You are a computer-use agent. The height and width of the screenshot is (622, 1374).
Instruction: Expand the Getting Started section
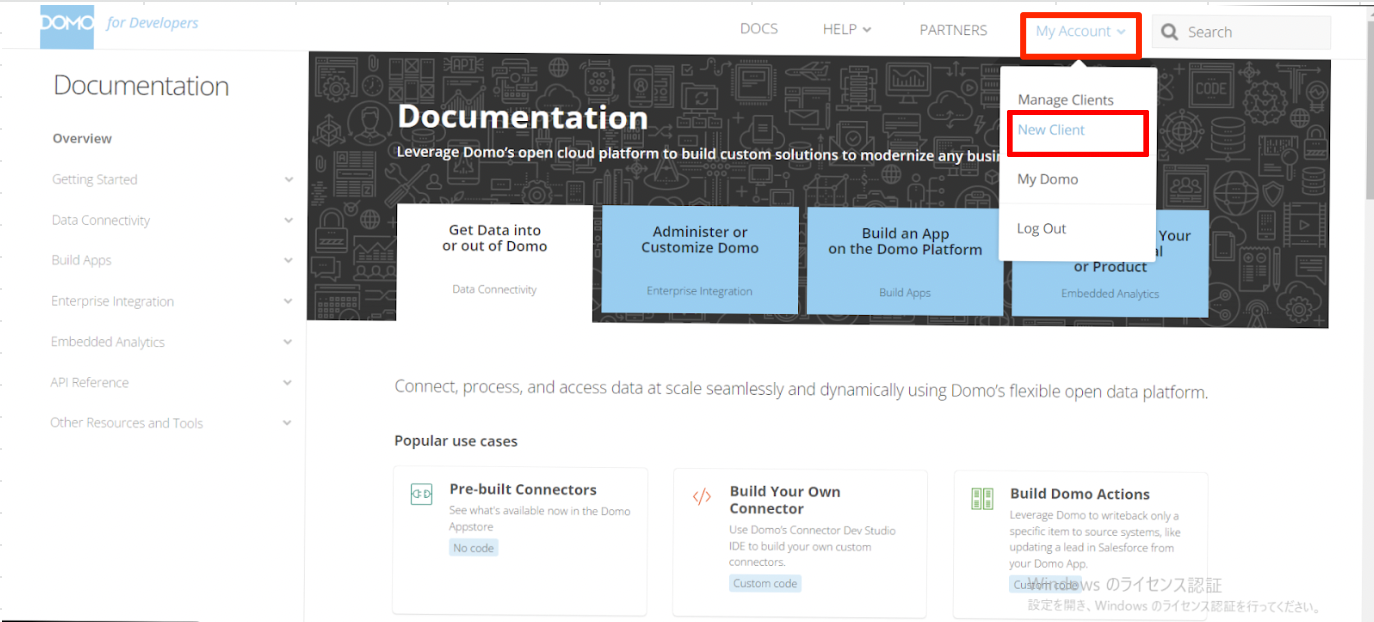[288, 180]
